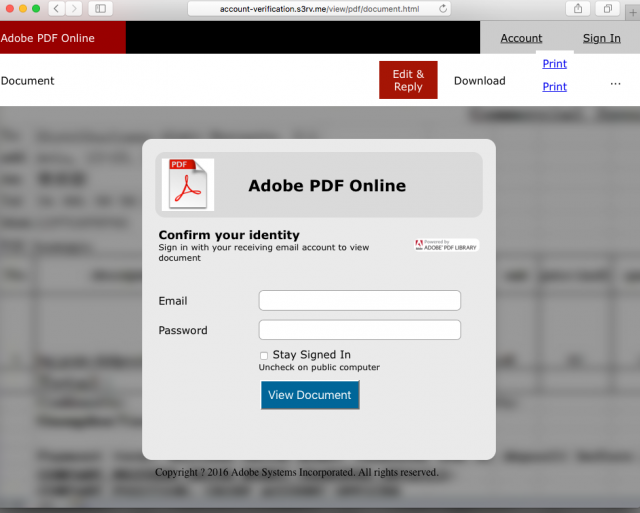Enable the Stay Signed In checkbox

click(x=264, y=355)
